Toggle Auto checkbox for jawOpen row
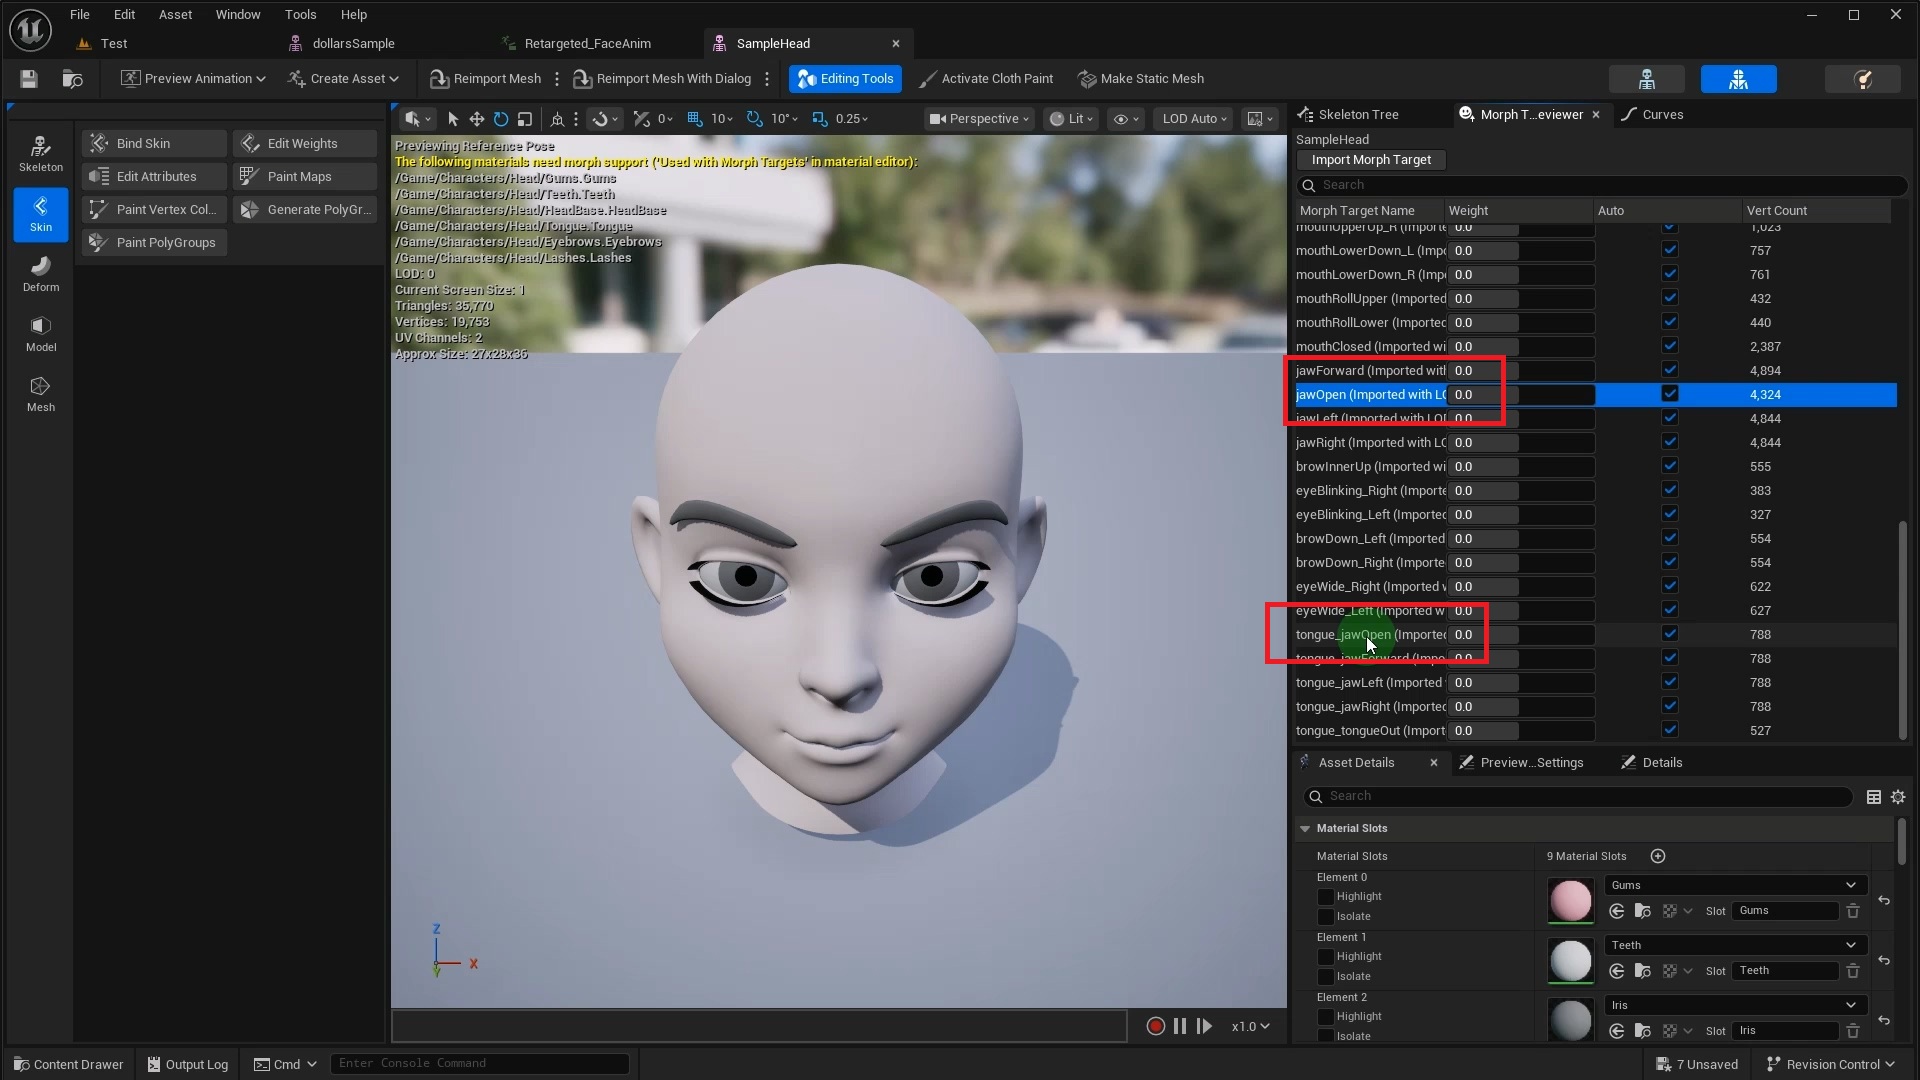 (x=1669, y=394)
